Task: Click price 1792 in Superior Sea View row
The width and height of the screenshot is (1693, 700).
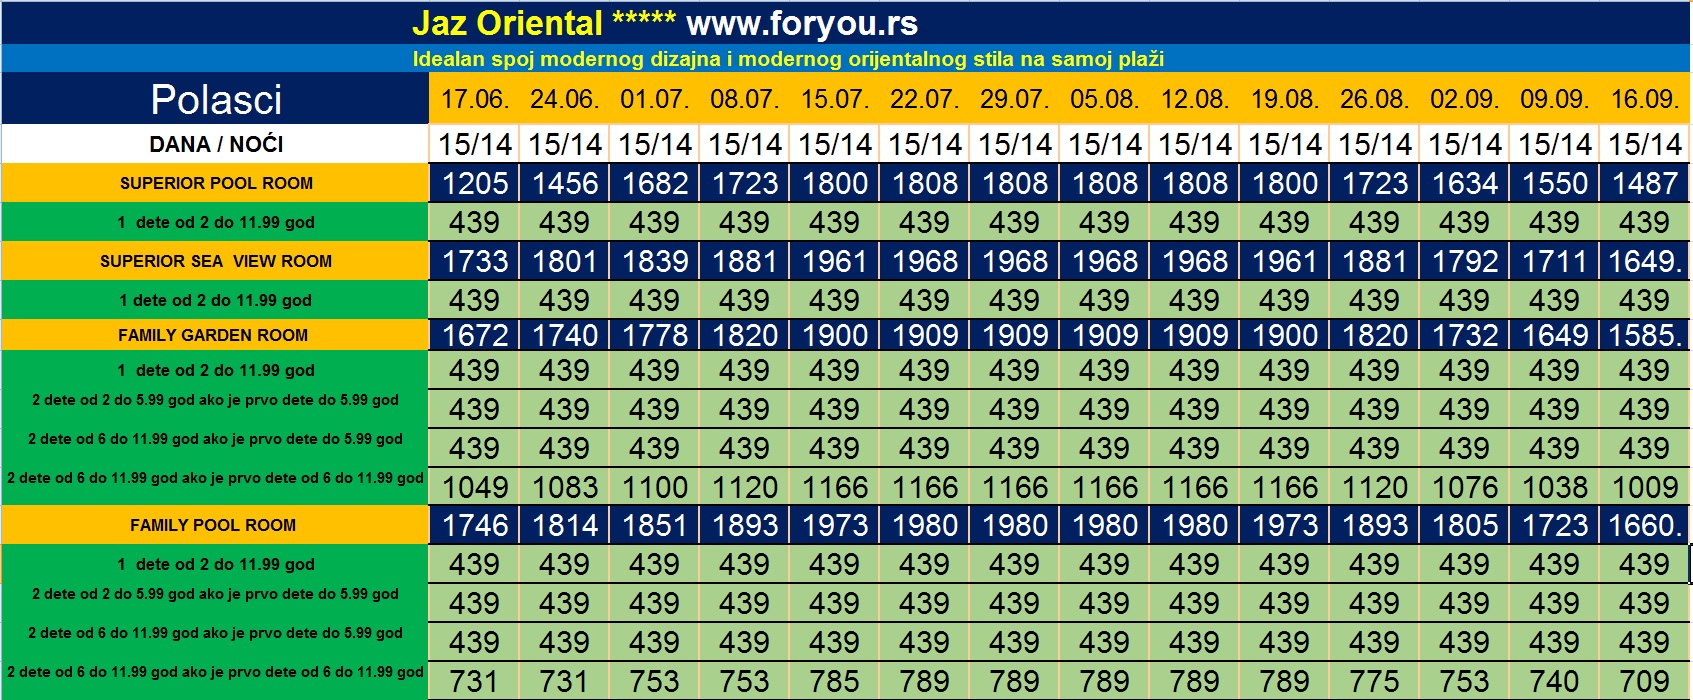Action: (1465, 261)
